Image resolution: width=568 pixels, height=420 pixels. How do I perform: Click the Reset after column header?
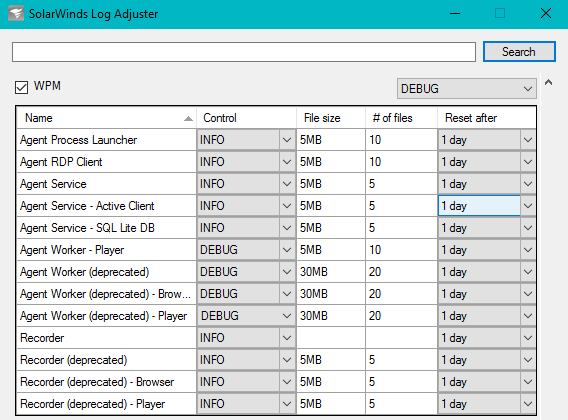(x=486, y=118)
